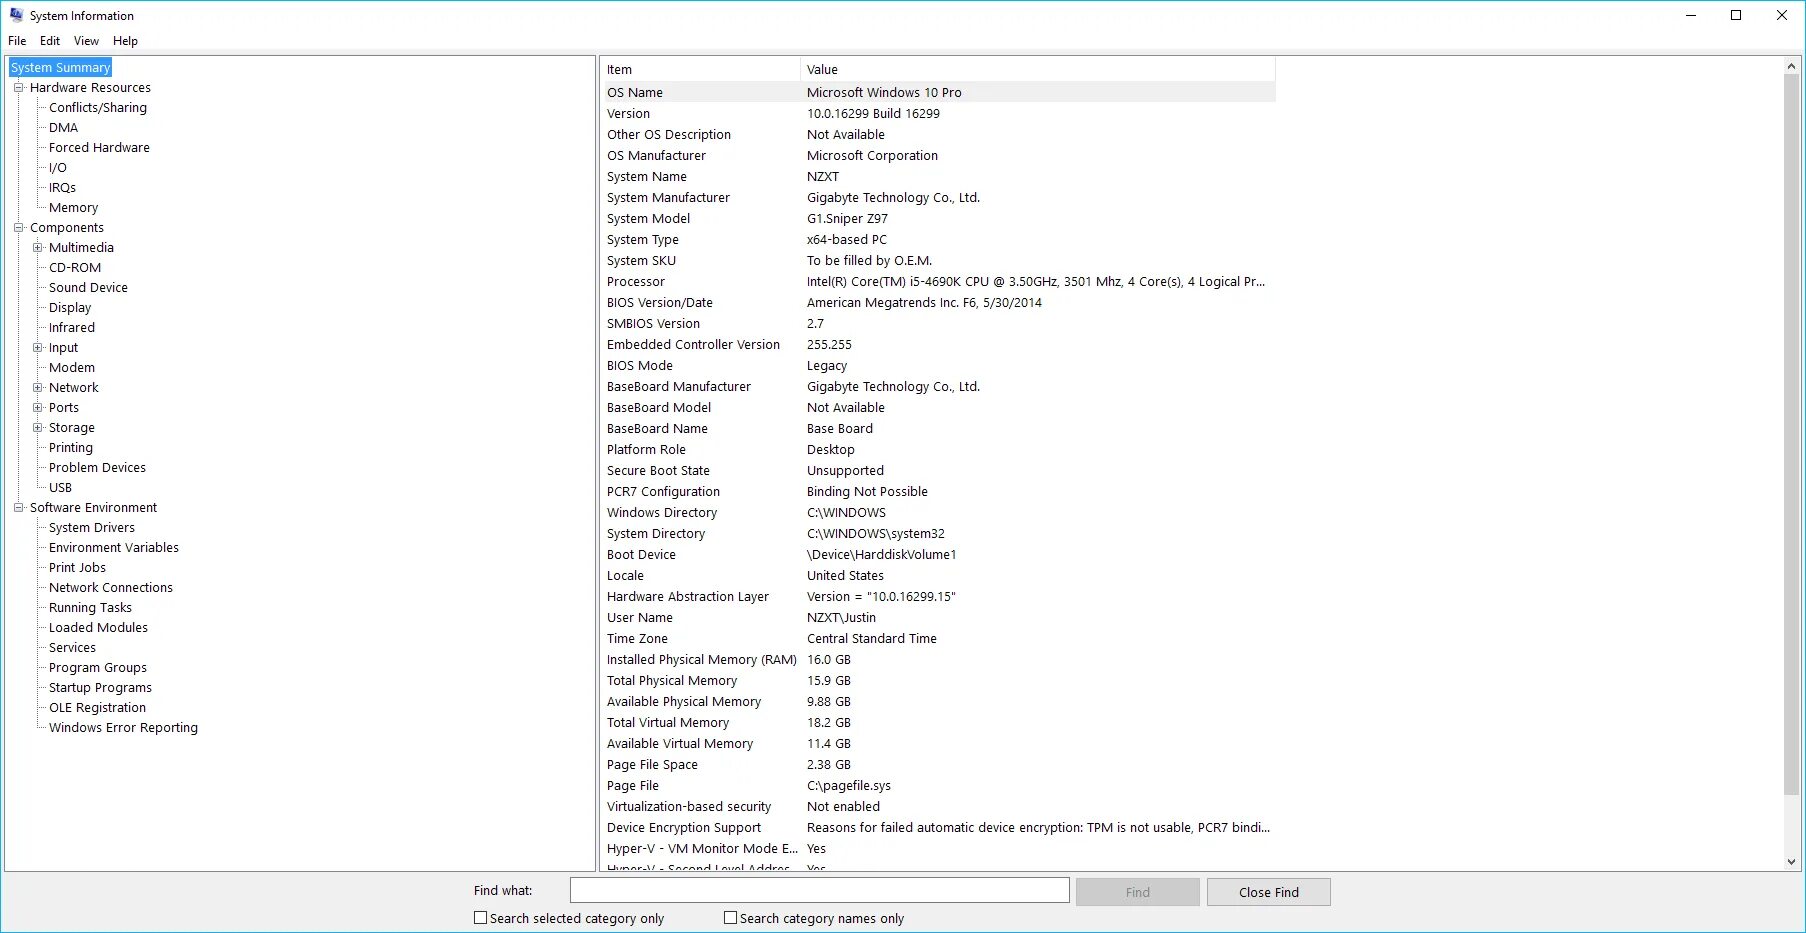This screenshot has height=933, width=1806.
Task: Select Modem tree item
Action: click(72, 367)
